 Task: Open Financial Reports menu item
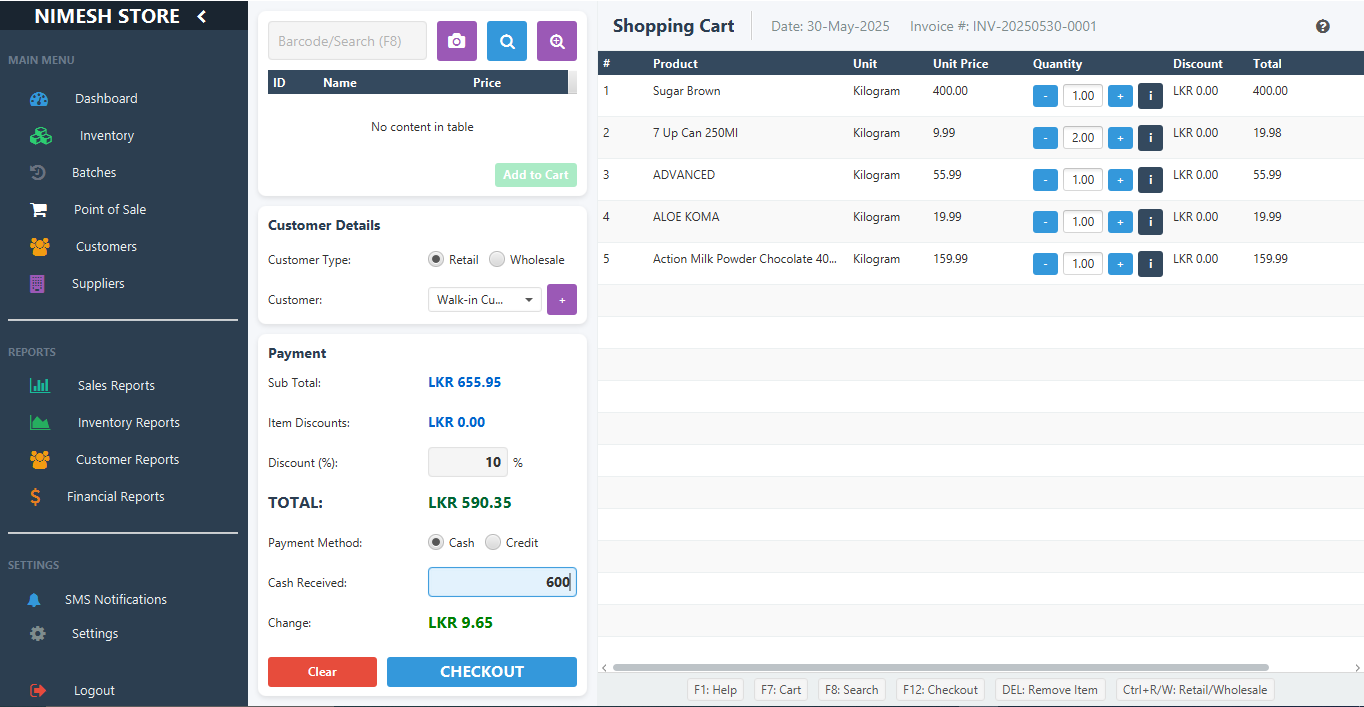(116, 497)
